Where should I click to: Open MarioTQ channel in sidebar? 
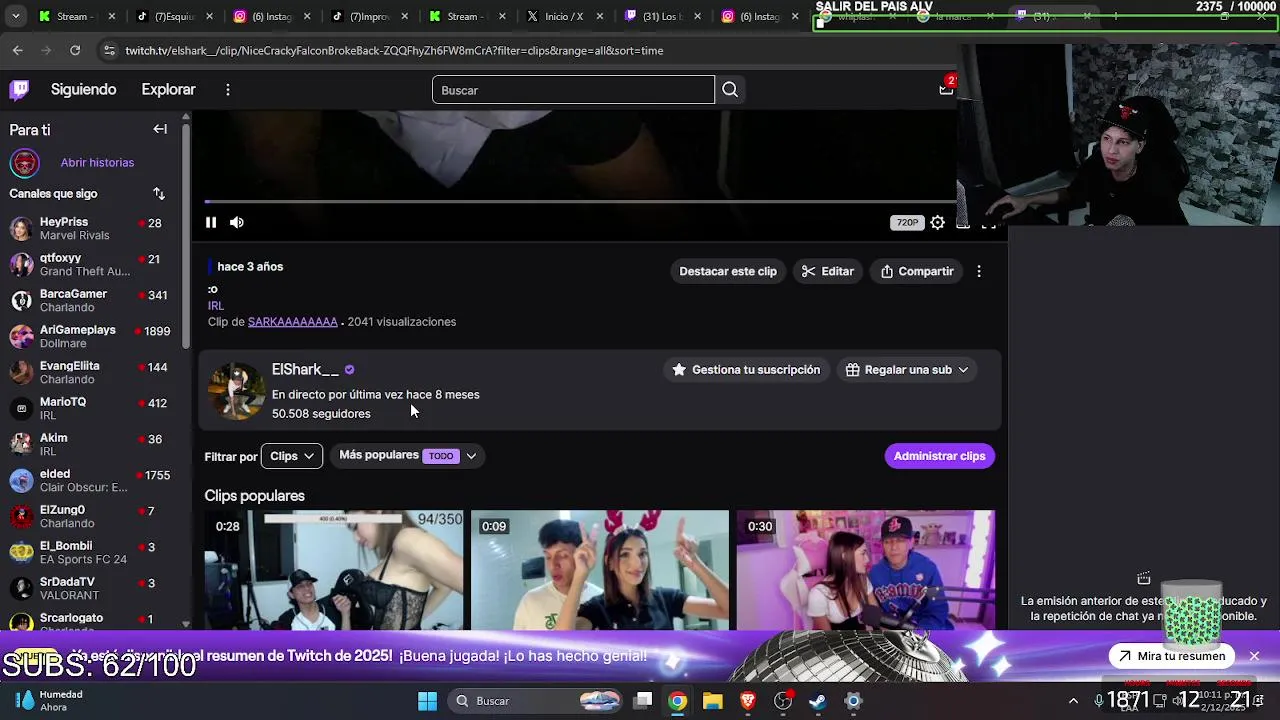click(93, 408)
